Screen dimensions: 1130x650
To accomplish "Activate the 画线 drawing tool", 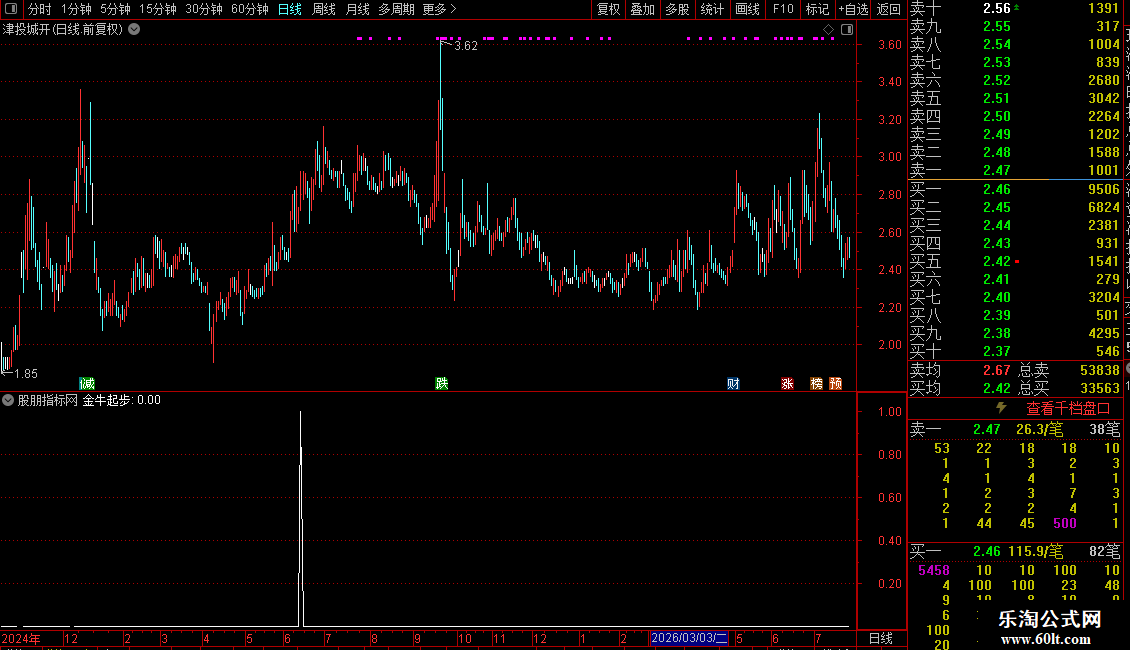I will pos(747,9).
